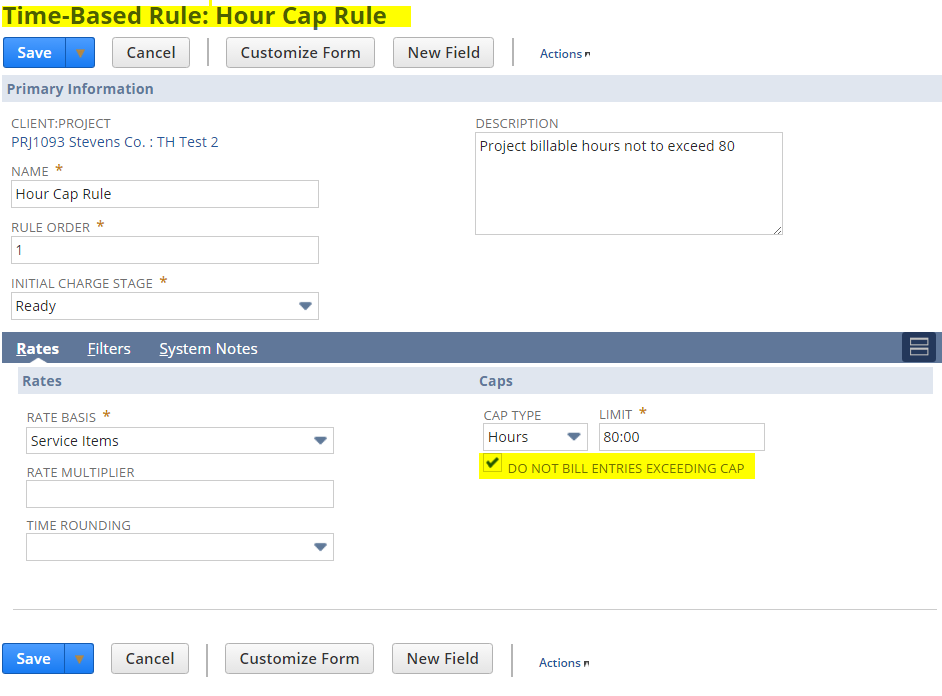
Task: Expand the Time Rounding dropdown
Action: click(320, 547)
